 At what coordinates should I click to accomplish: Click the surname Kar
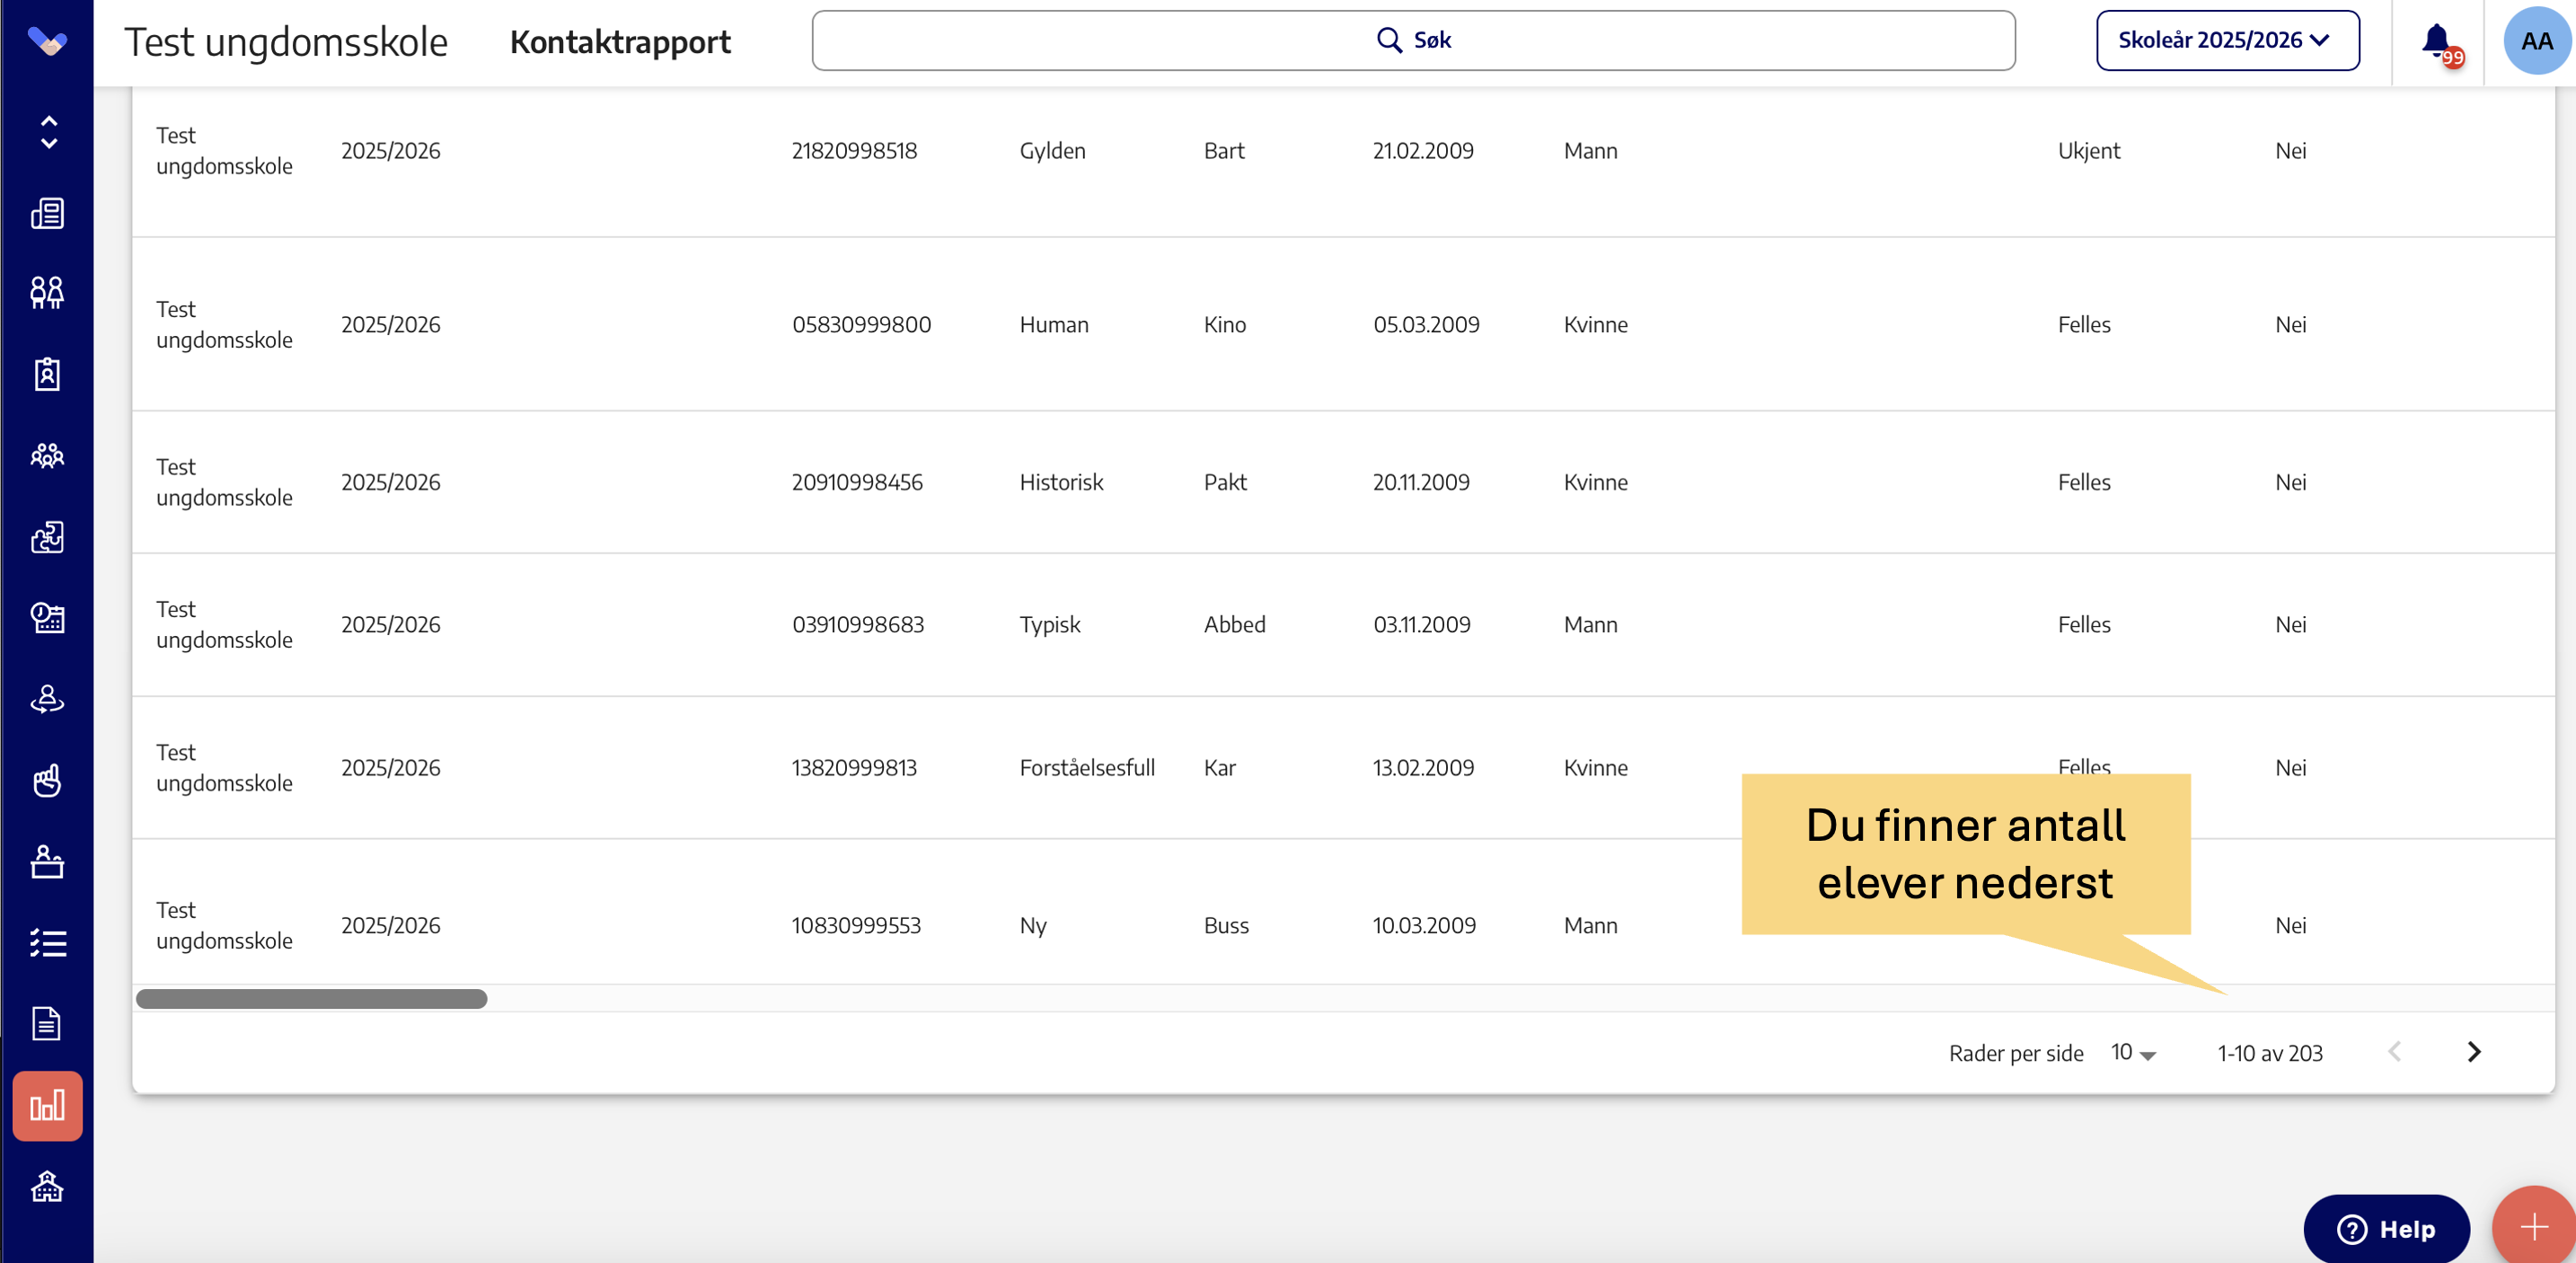1220,768
